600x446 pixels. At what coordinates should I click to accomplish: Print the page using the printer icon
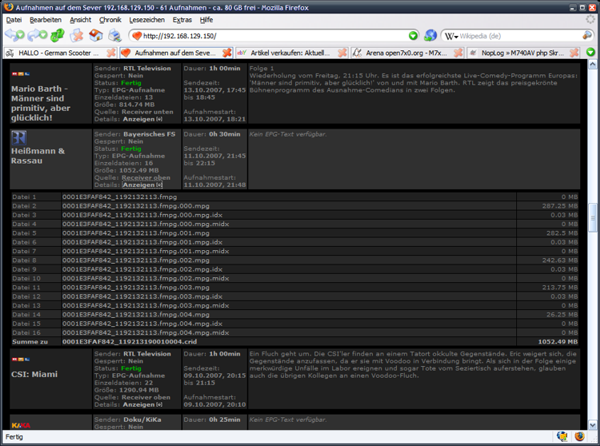click(114, 36)
